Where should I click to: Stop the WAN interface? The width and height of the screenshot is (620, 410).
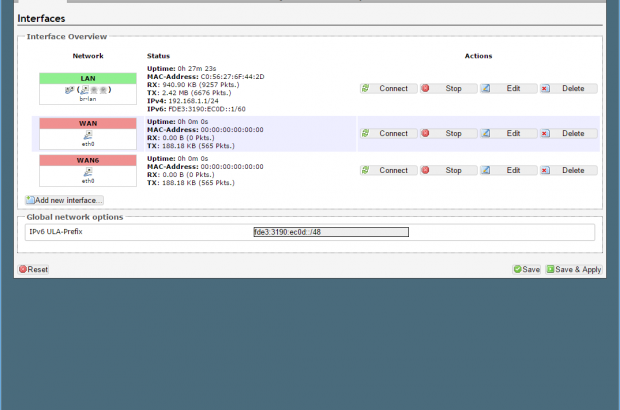(447, 133)
